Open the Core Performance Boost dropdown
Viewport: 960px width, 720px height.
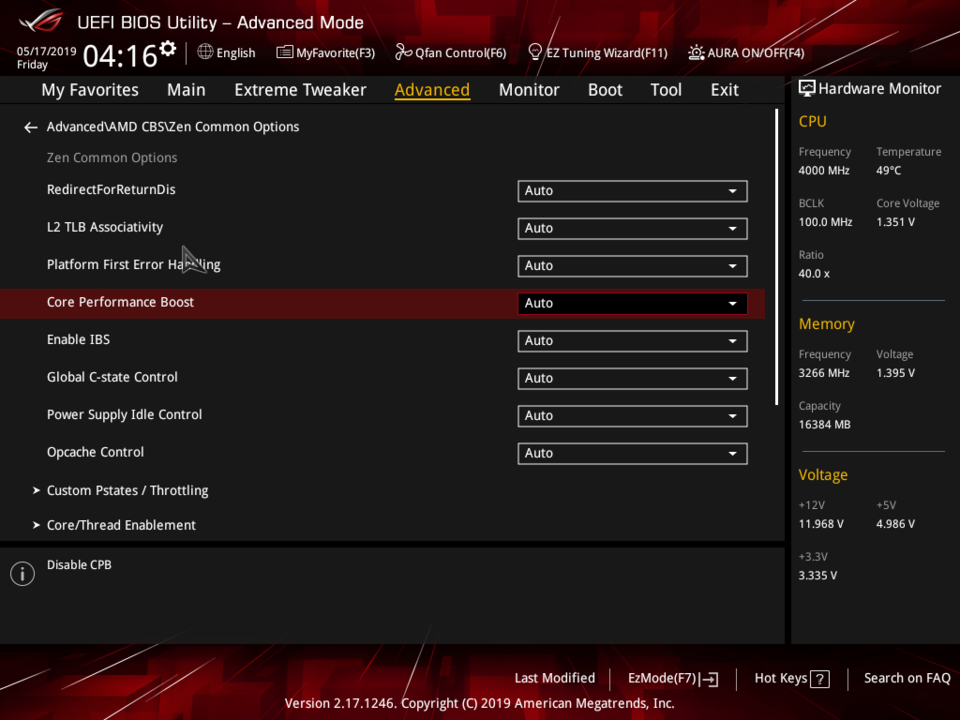pos(632,304)
